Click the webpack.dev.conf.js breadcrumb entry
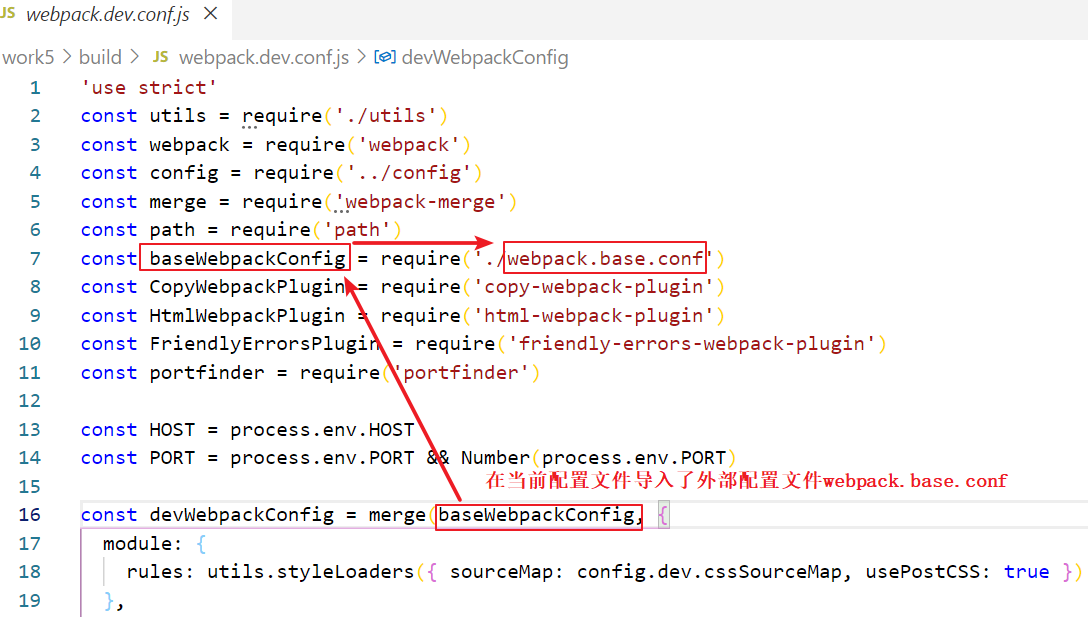The image size is (1088, 617). click(x=264, y=58)
